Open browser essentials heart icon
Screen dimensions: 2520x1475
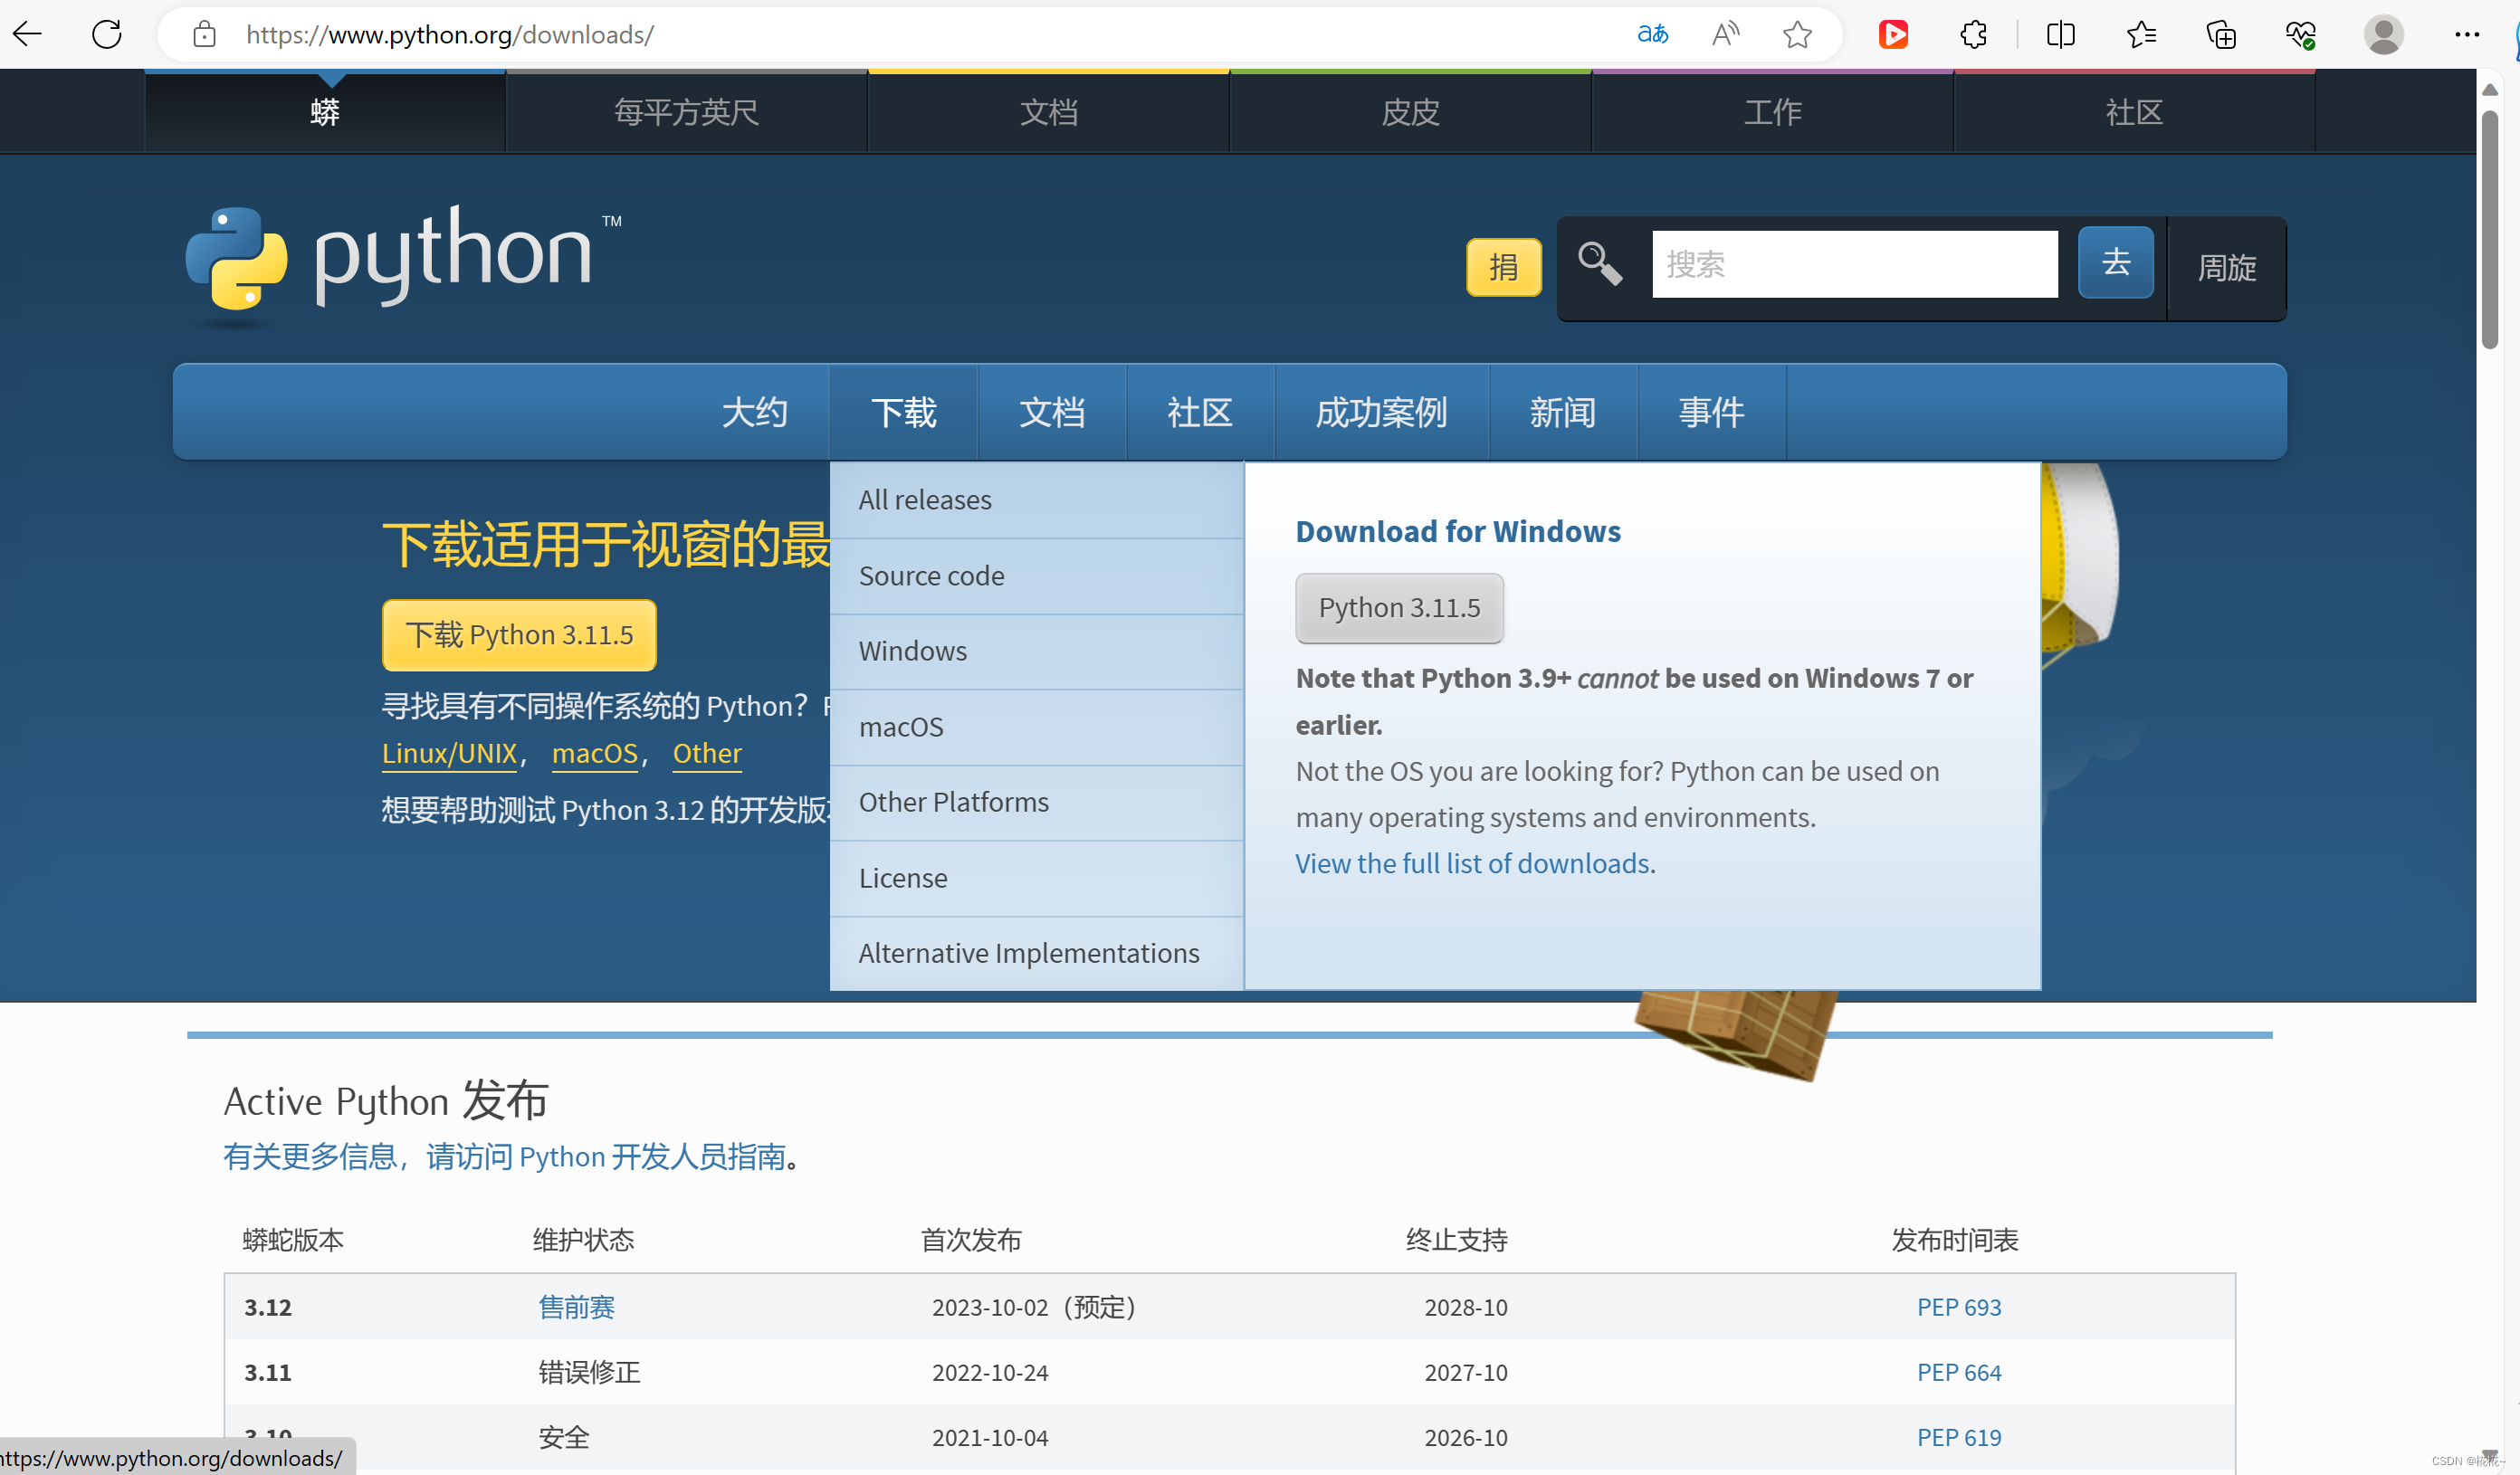pyautogui.click(x=2301, y=34)
